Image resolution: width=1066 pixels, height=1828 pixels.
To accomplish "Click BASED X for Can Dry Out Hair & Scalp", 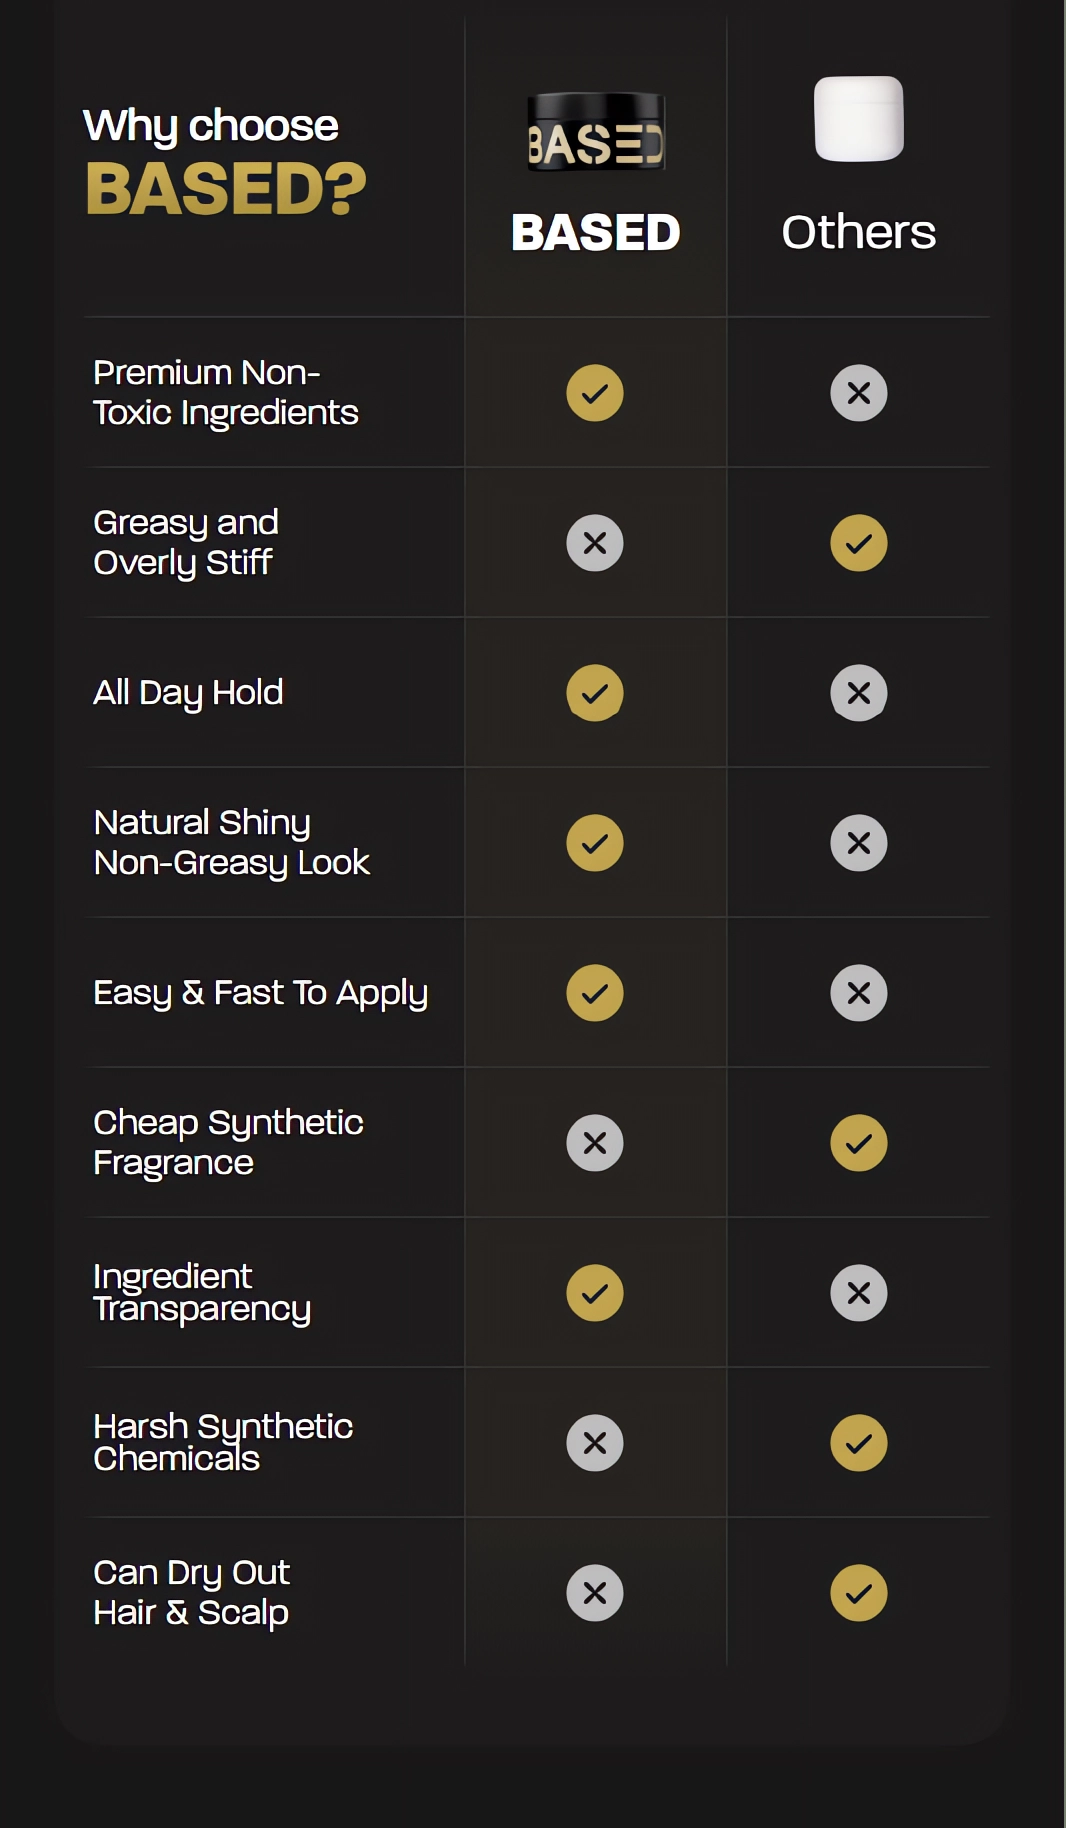I will [x=595, y=1593].
